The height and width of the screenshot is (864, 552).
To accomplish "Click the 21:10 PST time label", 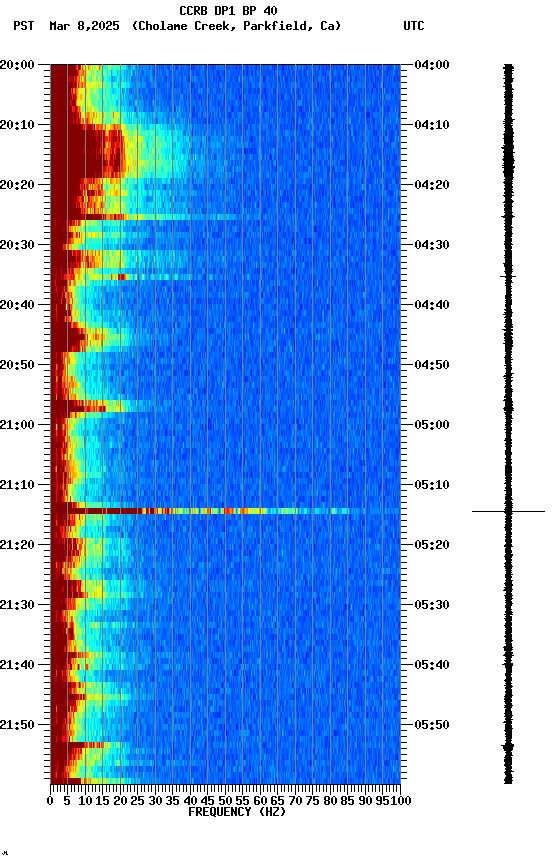I will point(17,485).
